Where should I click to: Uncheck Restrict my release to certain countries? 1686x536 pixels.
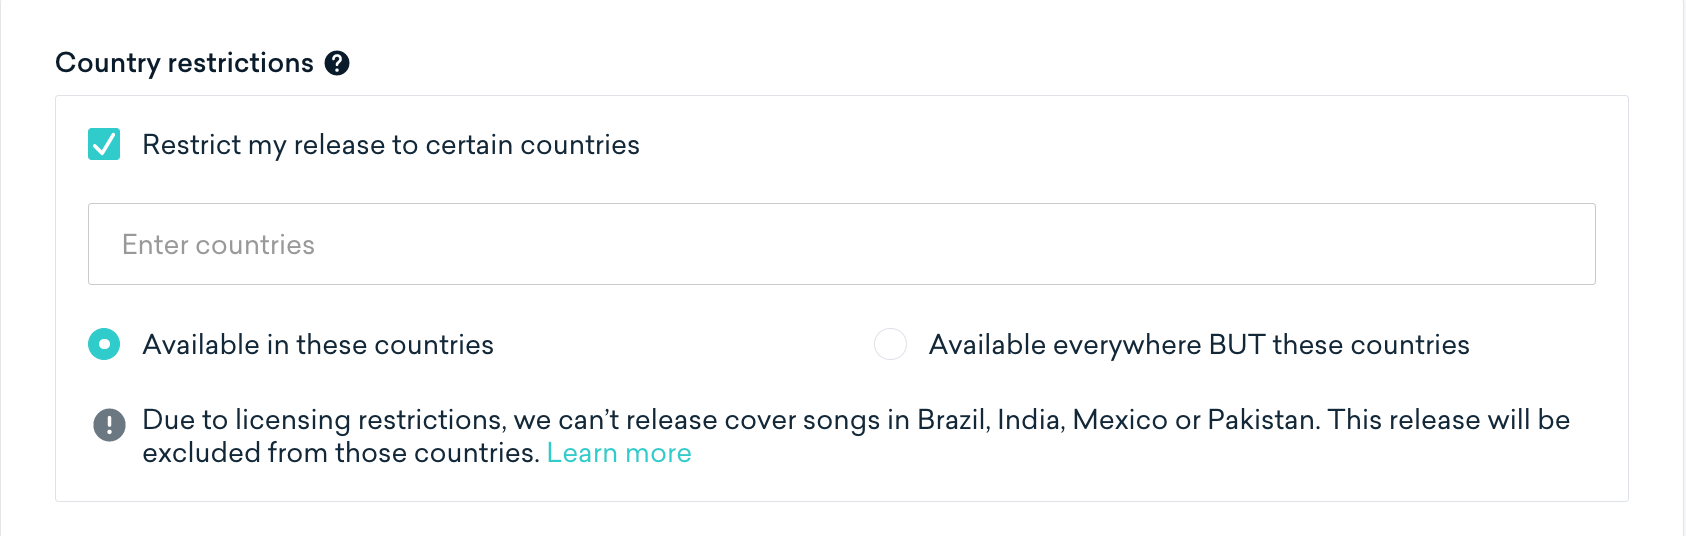(x=104, y=144)
